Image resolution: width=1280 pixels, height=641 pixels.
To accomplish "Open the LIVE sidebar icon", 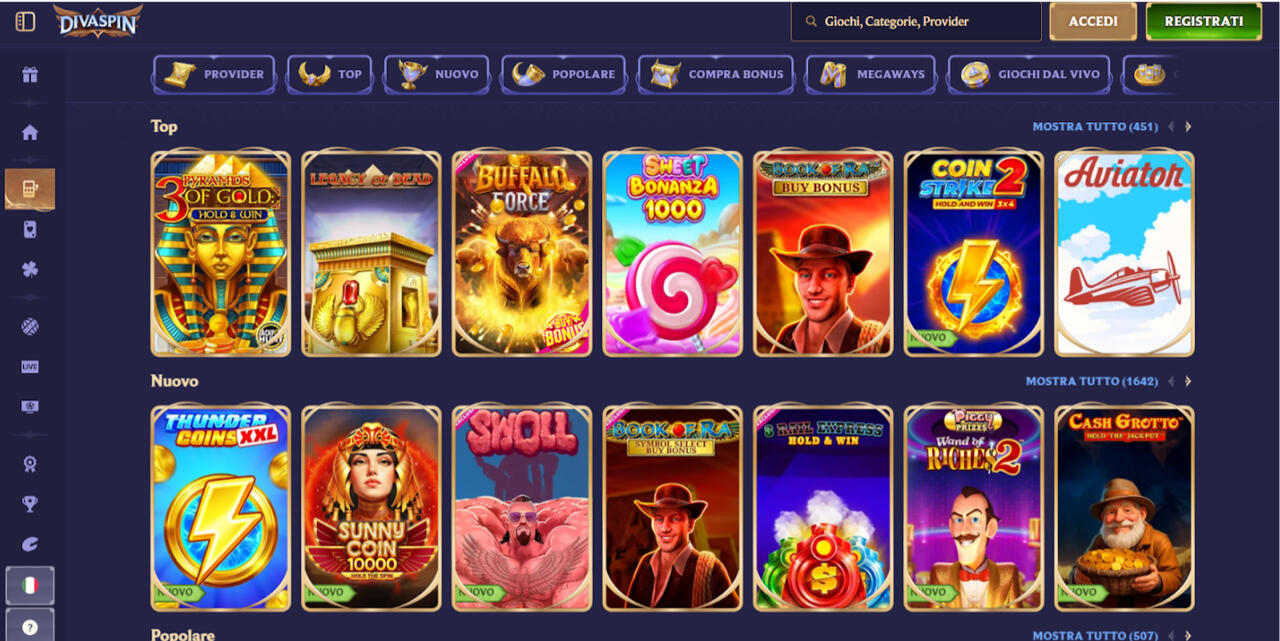I will pos(30,367).
